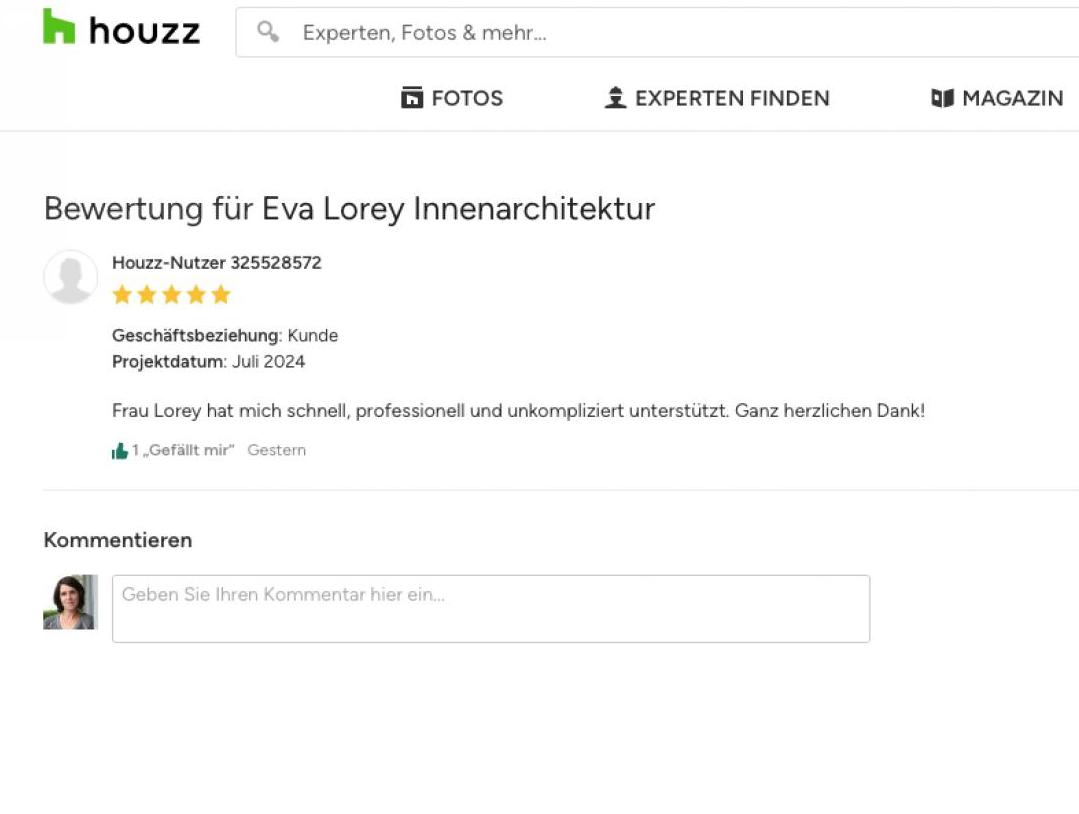Click the 'Bewertung für Eva Lorey Innenarchitektur' heading
Viewport: 1079px width, 814px height.
pos(350,209)
